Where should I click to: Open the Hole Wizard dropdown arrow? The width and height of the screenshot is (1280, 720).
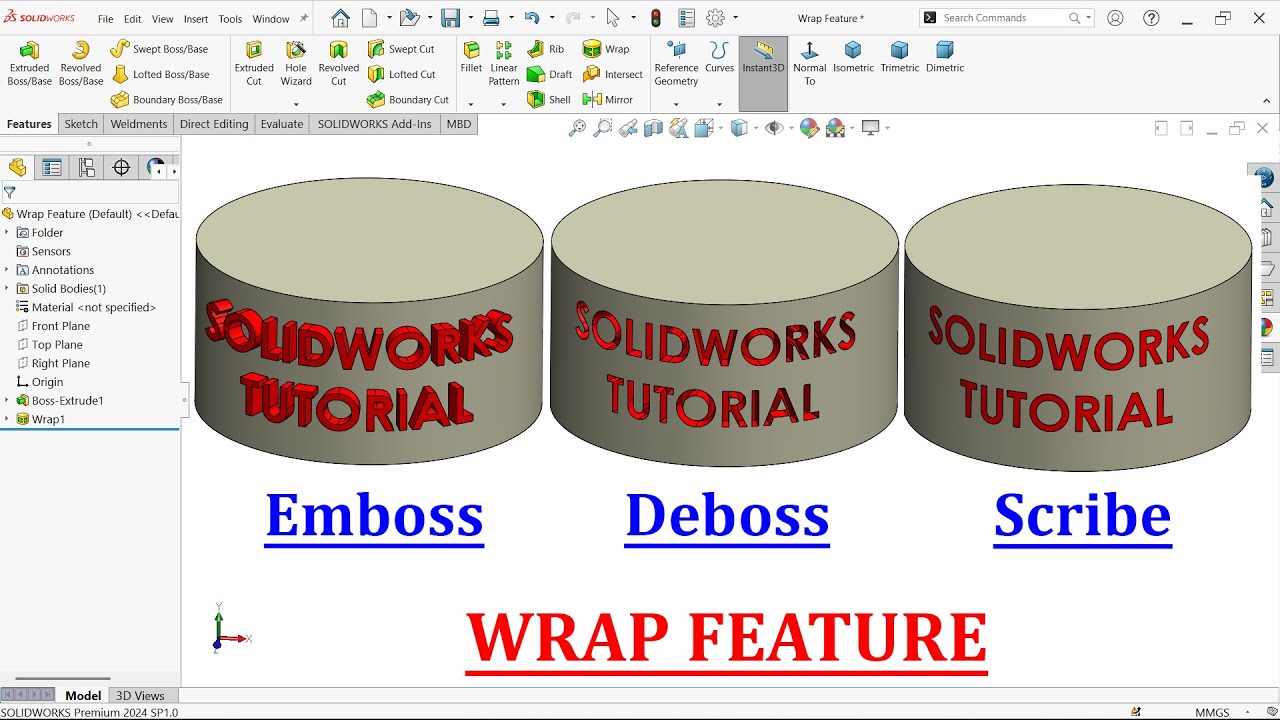click(296, 104)
